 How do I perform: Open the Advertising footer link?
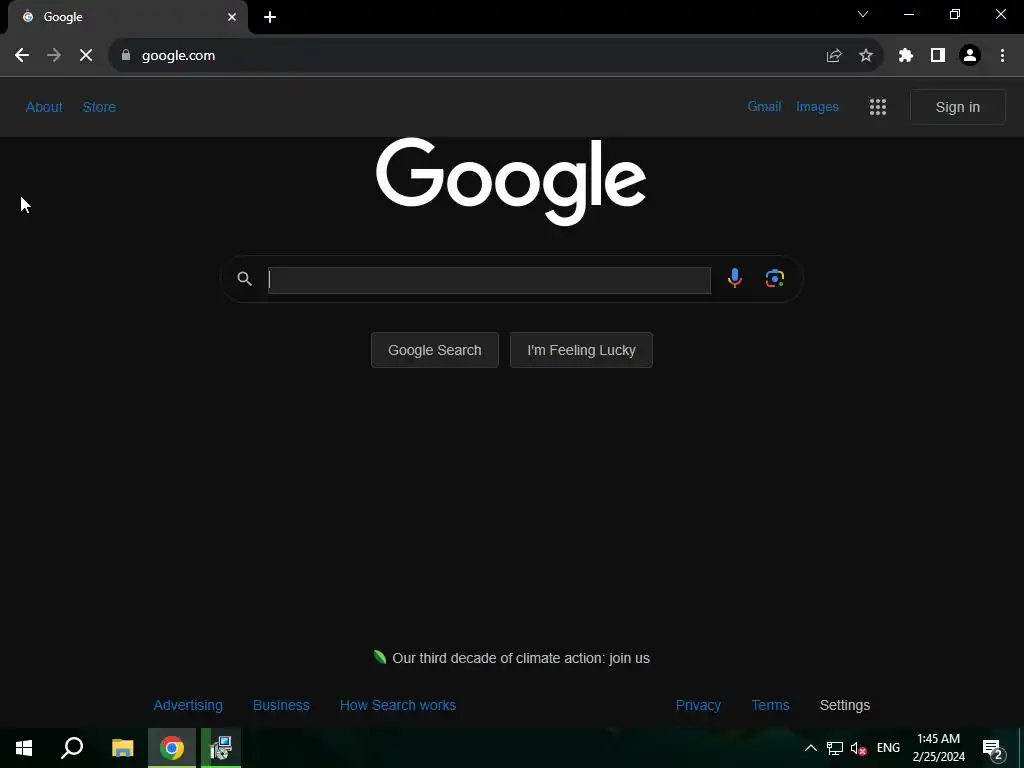click(x=188, y=705)
